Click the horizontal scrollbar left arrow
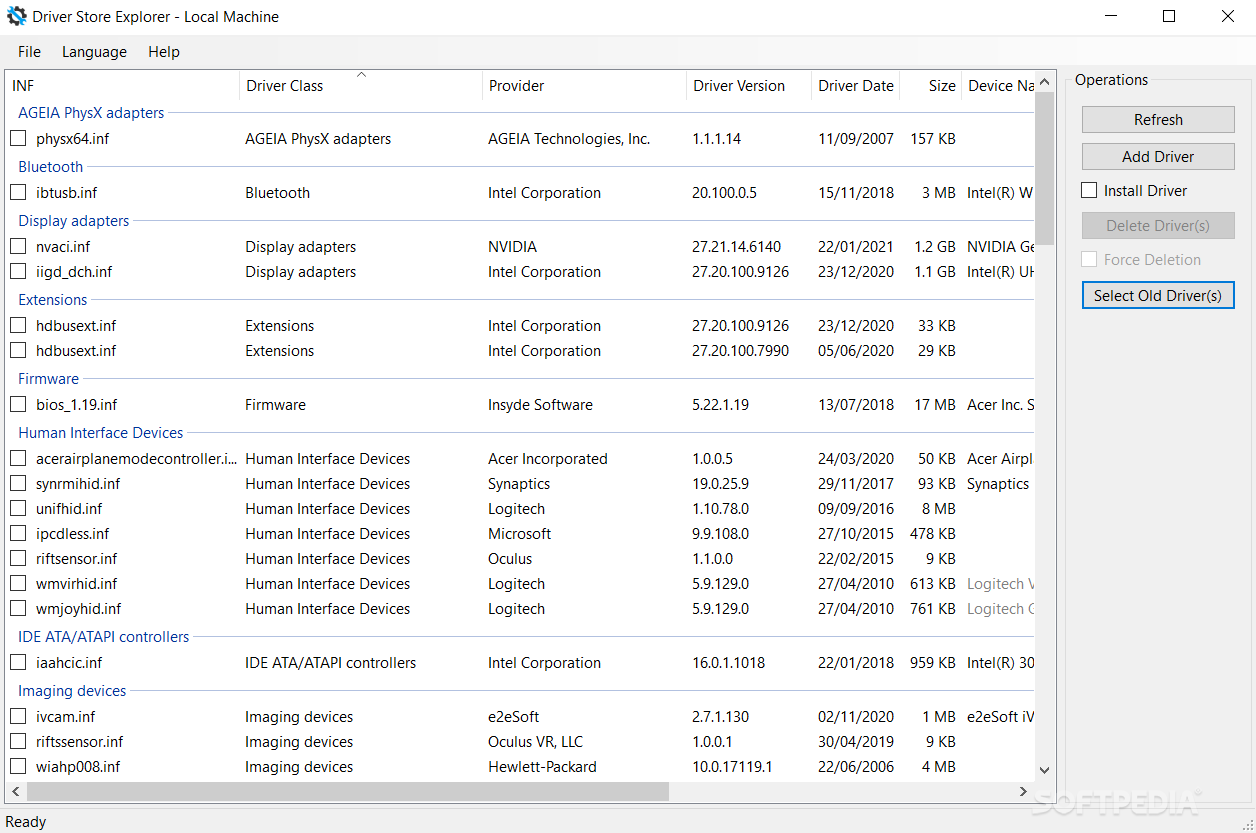The image size is (1256, 833). pos(16,791)
